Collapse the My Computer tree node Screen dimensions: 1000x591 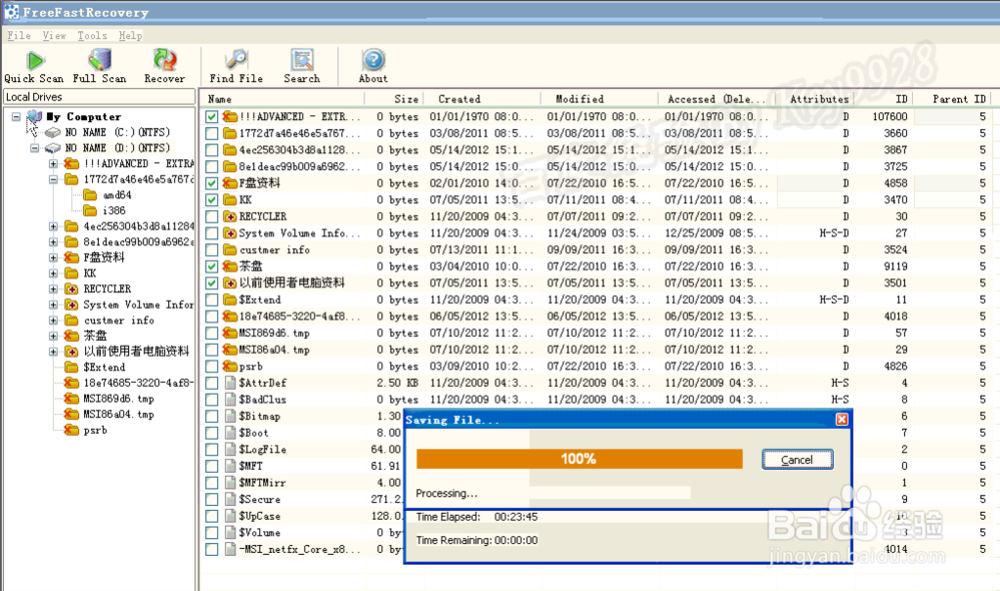tap(16, 117)
